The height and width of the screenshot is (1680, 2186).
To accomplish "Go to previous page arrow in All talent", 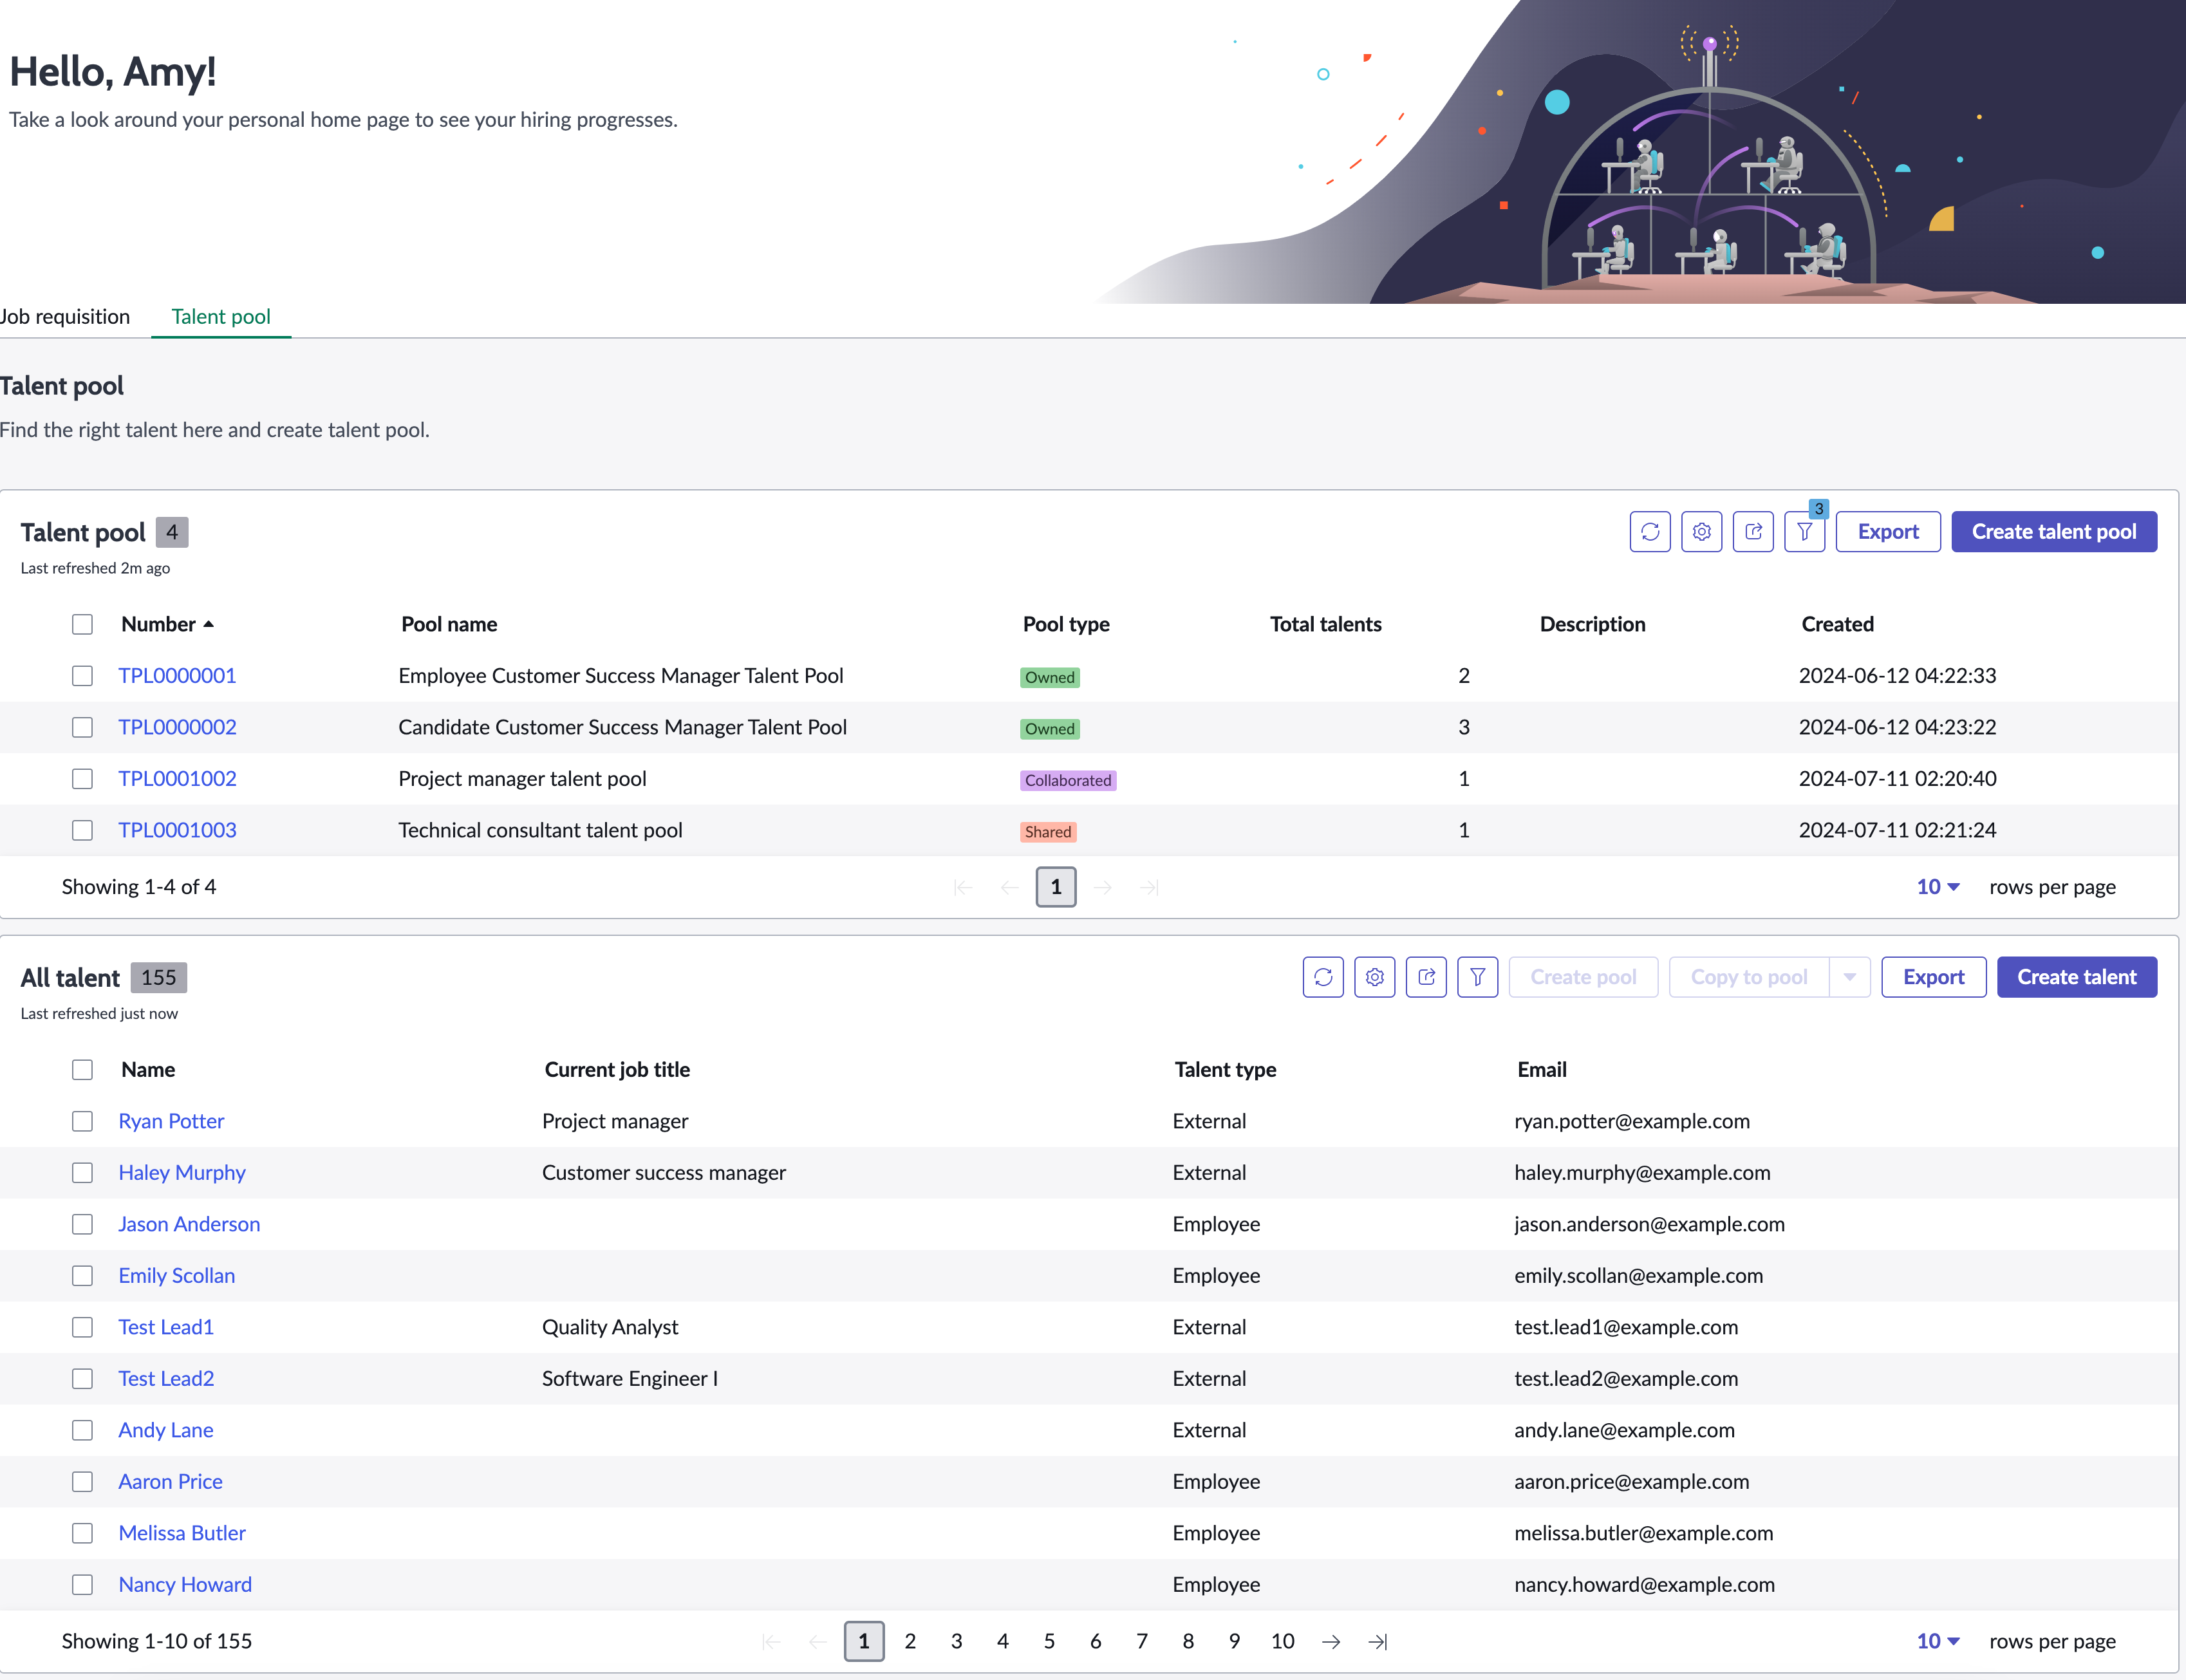I will click(x=817, y=1641).
